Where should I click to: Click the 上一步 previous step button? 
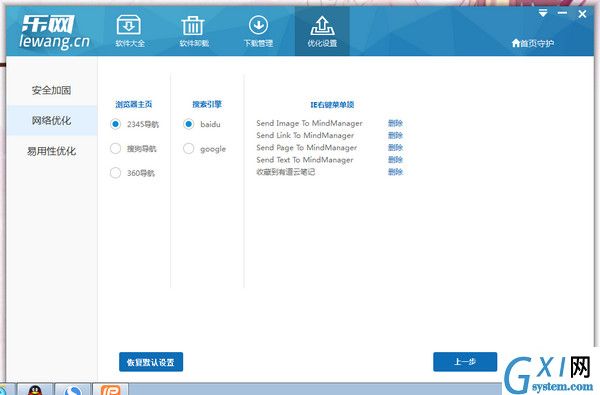[465, 362]
